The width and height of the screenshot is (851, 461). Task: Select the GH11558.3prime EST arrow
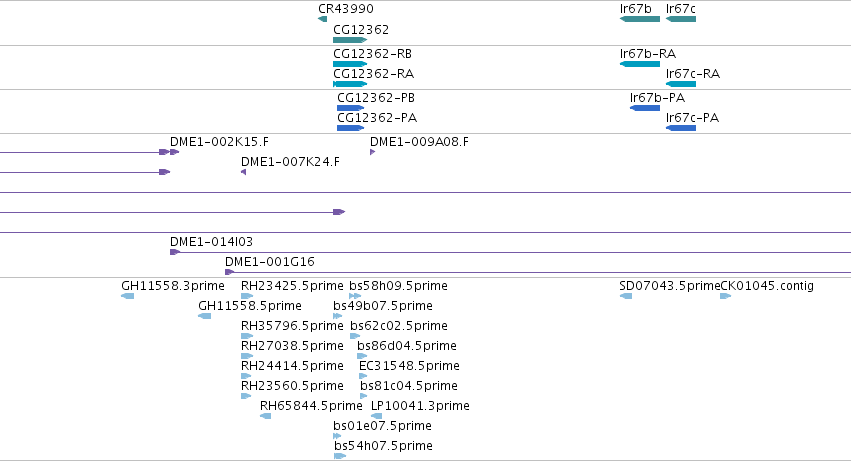point(128,296)
